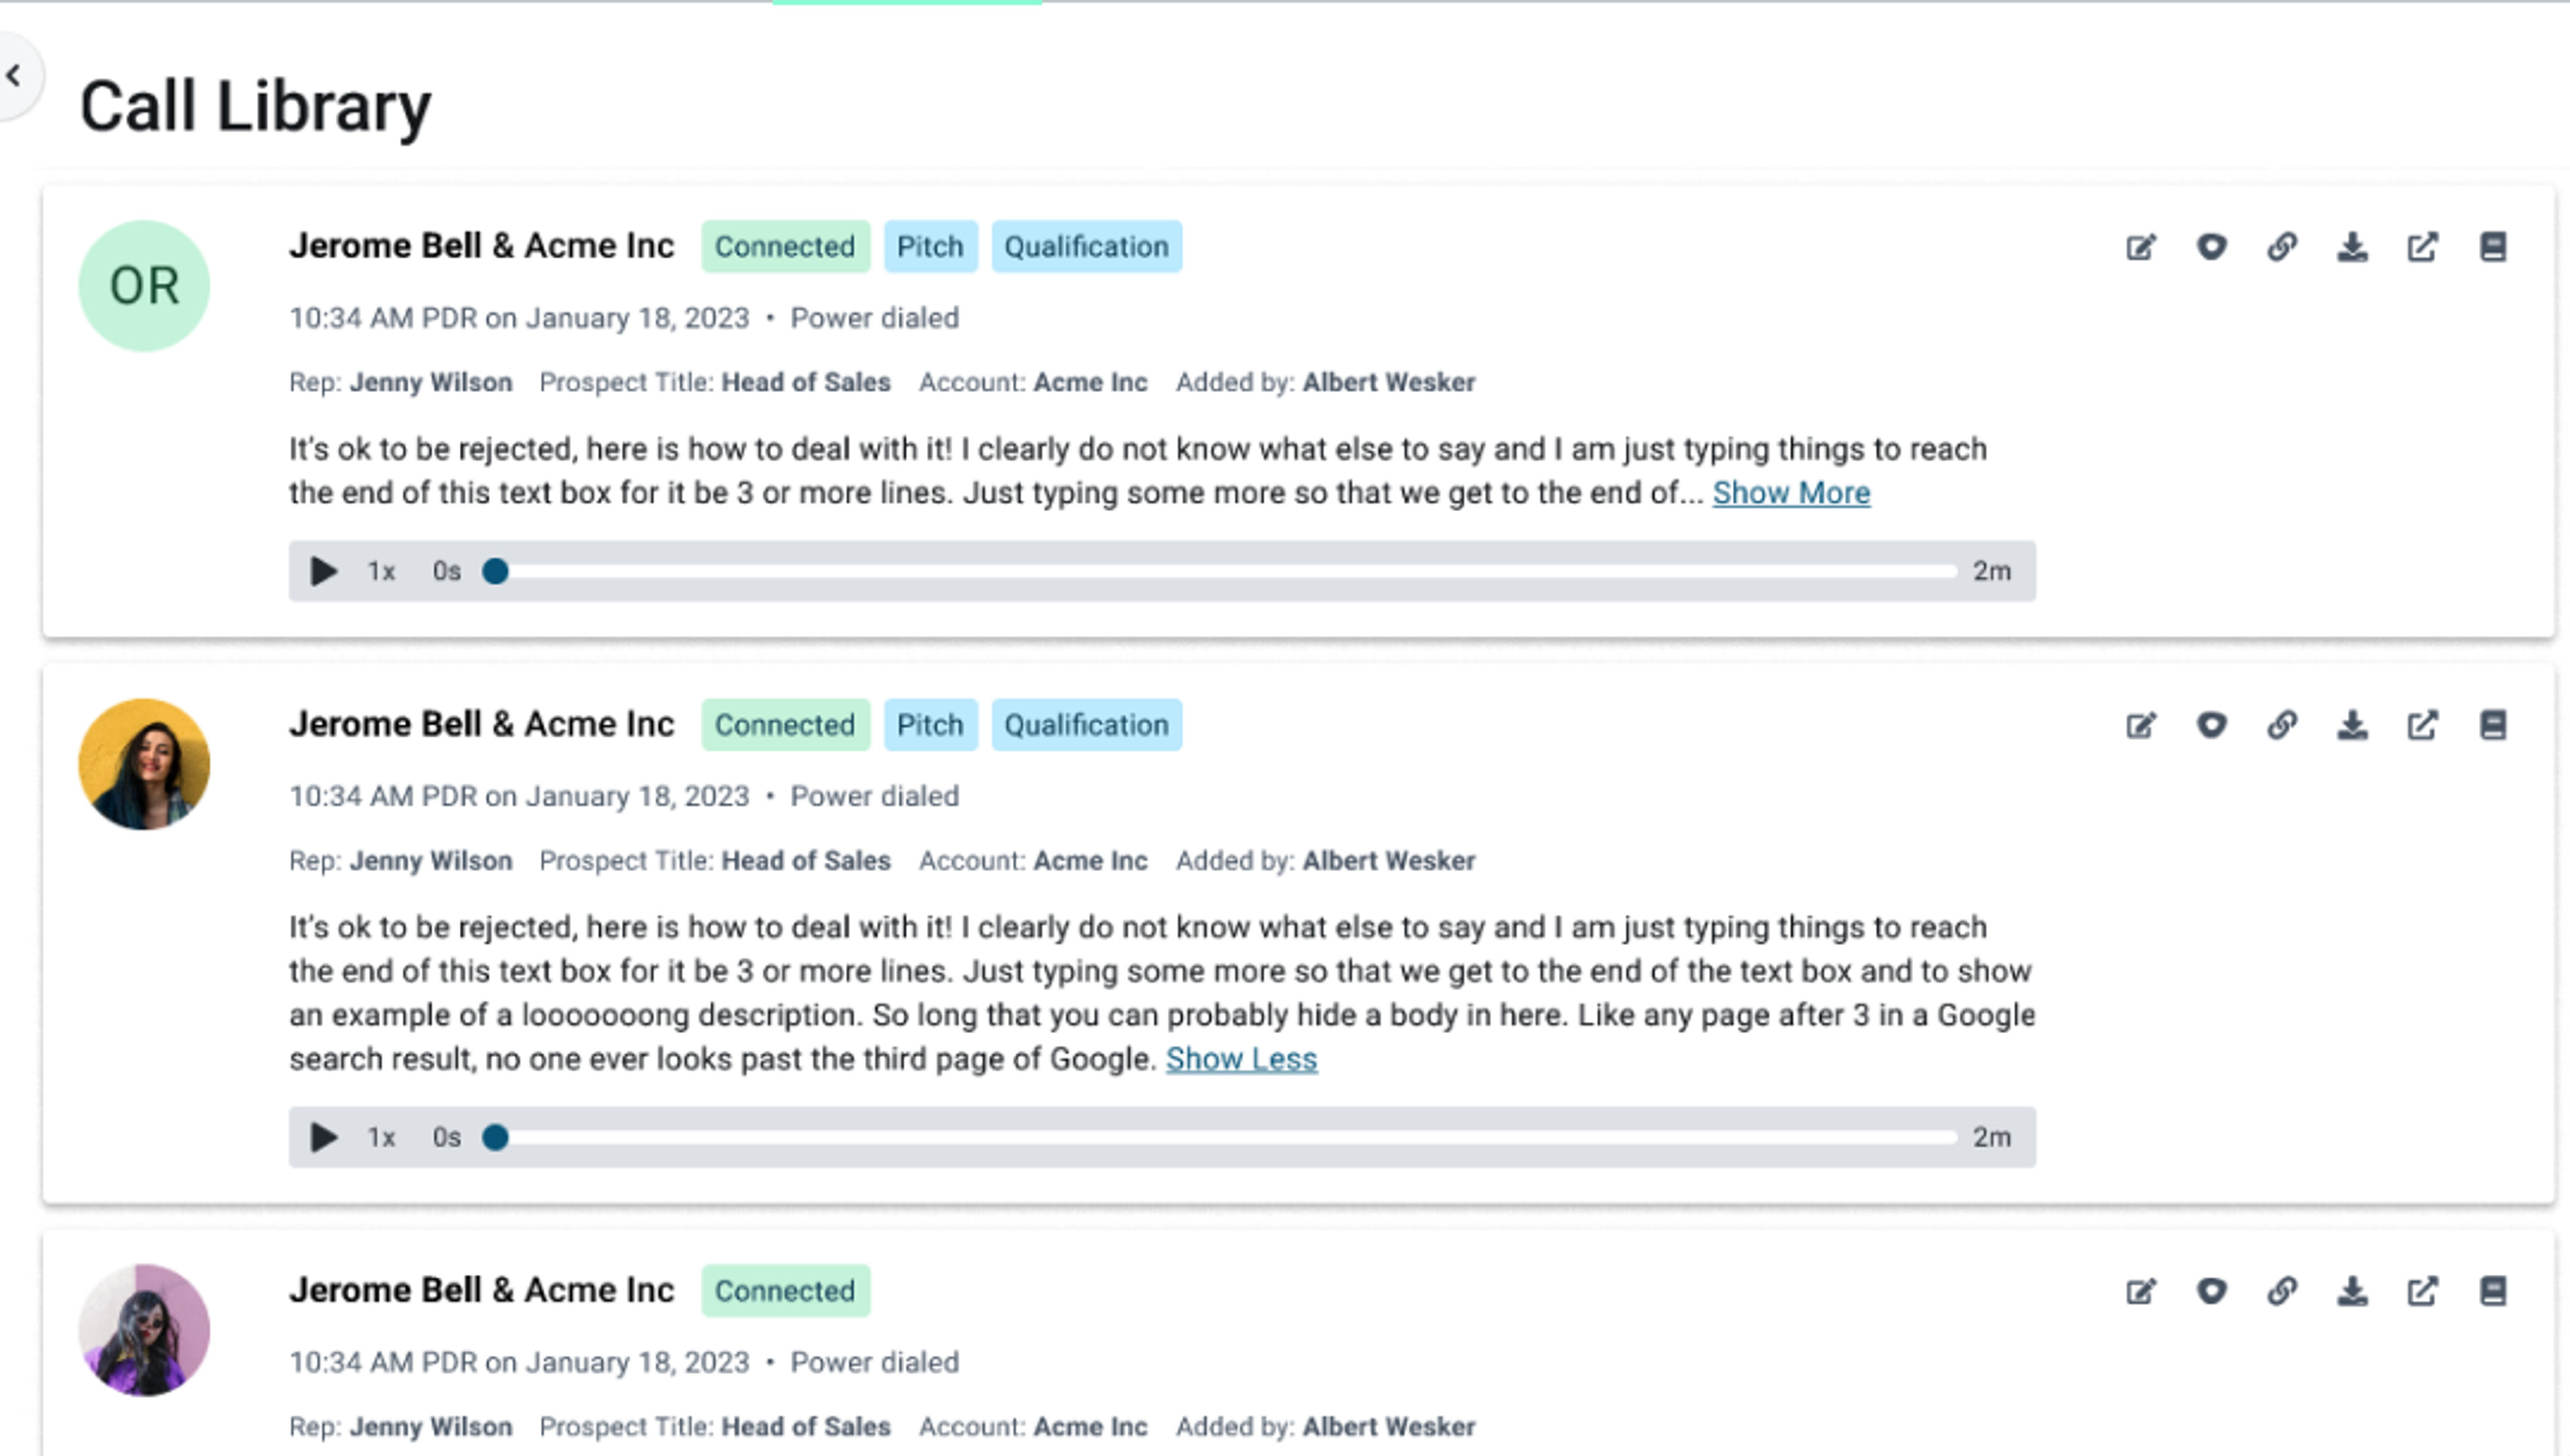Click the Pitch tag on the second call
This screenshot has width=2570, height=1456.
pos(930,725)
